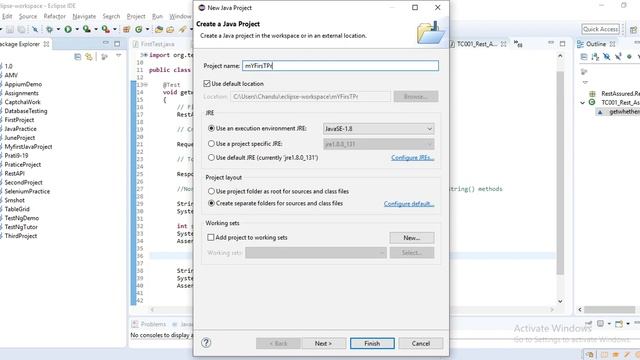Click the Open Task folder toolbar icon
This screenshot has width=640, height=360.
pyautogui.click(x=170, y=29)
